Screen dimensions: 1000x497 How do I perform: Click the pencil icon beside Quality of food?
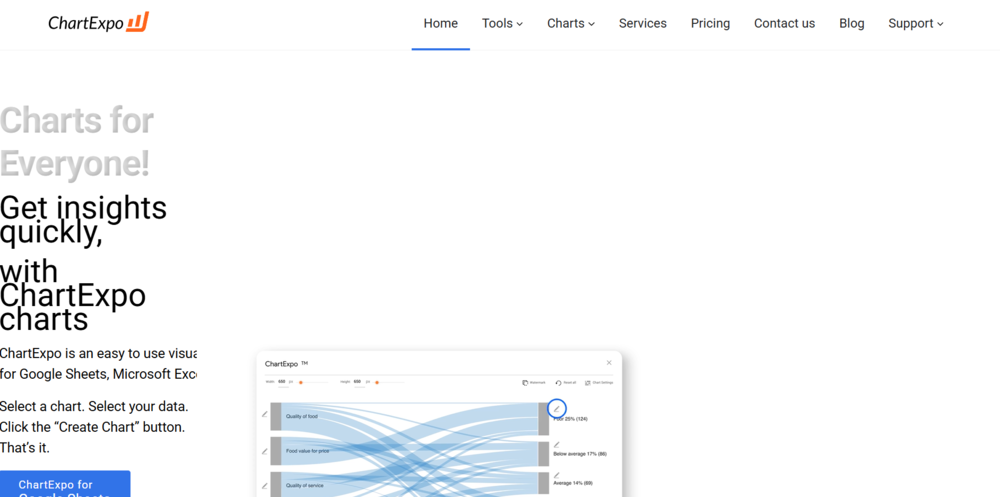pyautogui.click(x=265, y=414)
